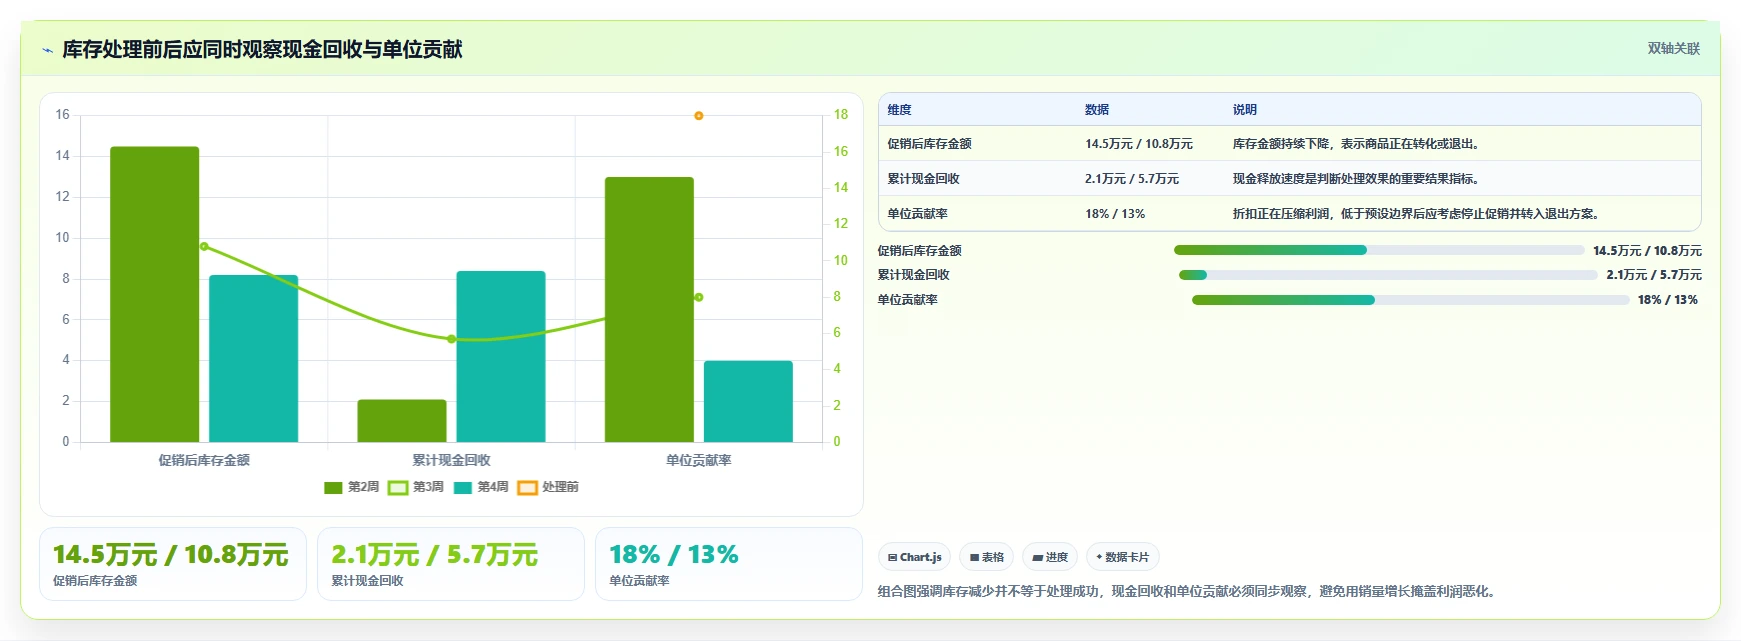Click the 累计现金回收 x-axis label
Viewport: 1741px width, 641px height.
452,460
